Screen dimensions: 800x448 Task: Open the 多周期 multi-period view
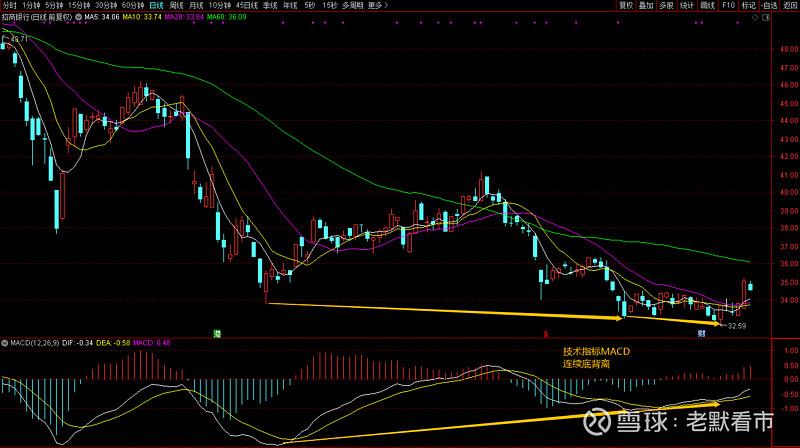[351, 5]
